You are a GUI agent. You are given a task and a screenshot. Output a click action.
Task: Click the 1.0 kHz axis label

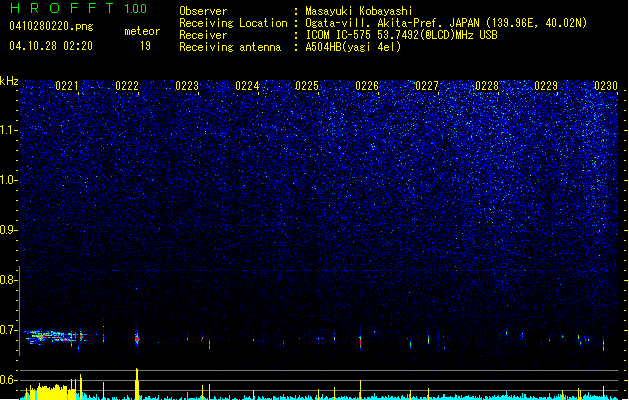tap(8, 180)
